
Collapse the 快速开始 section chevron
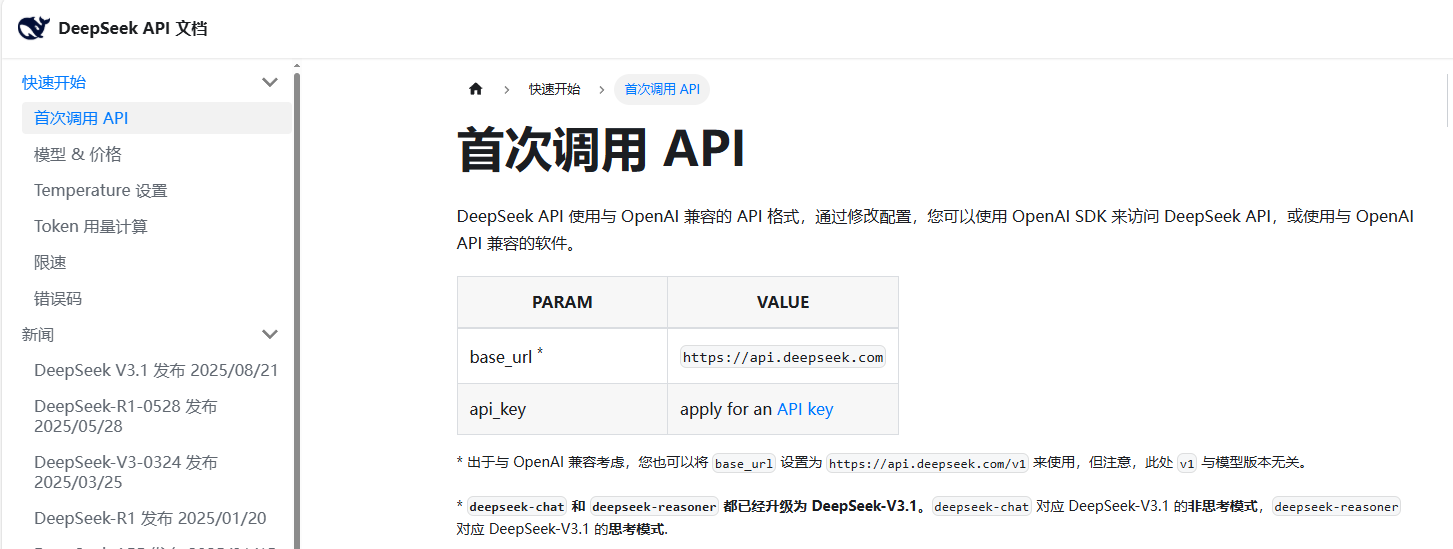coord(270,82)
